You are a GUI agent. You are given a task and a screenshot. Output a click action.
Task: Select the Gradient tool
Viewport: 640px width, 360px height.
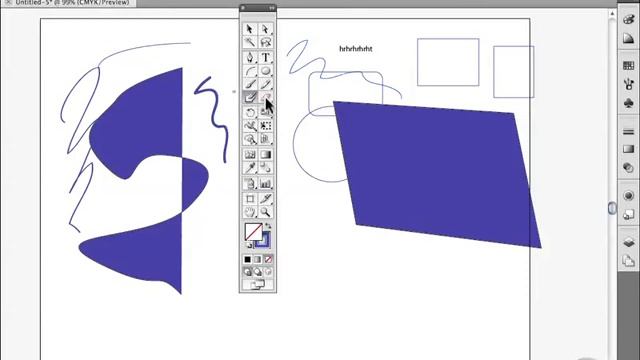click(265, 154)
